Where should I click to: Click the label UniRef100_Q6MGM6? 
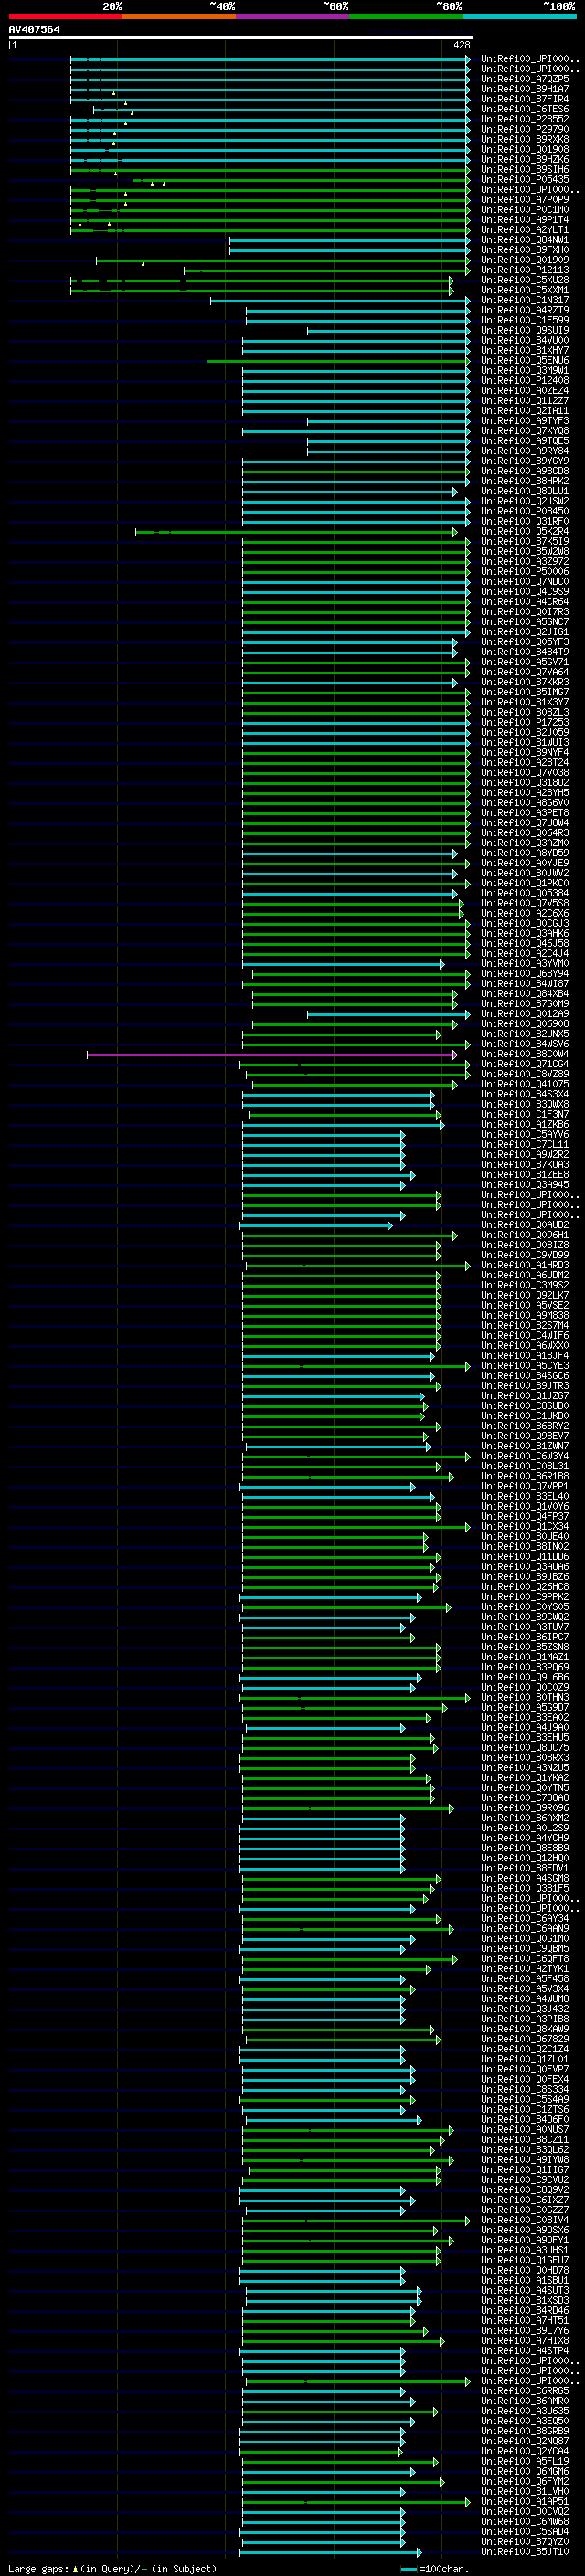pos(525,2471)
